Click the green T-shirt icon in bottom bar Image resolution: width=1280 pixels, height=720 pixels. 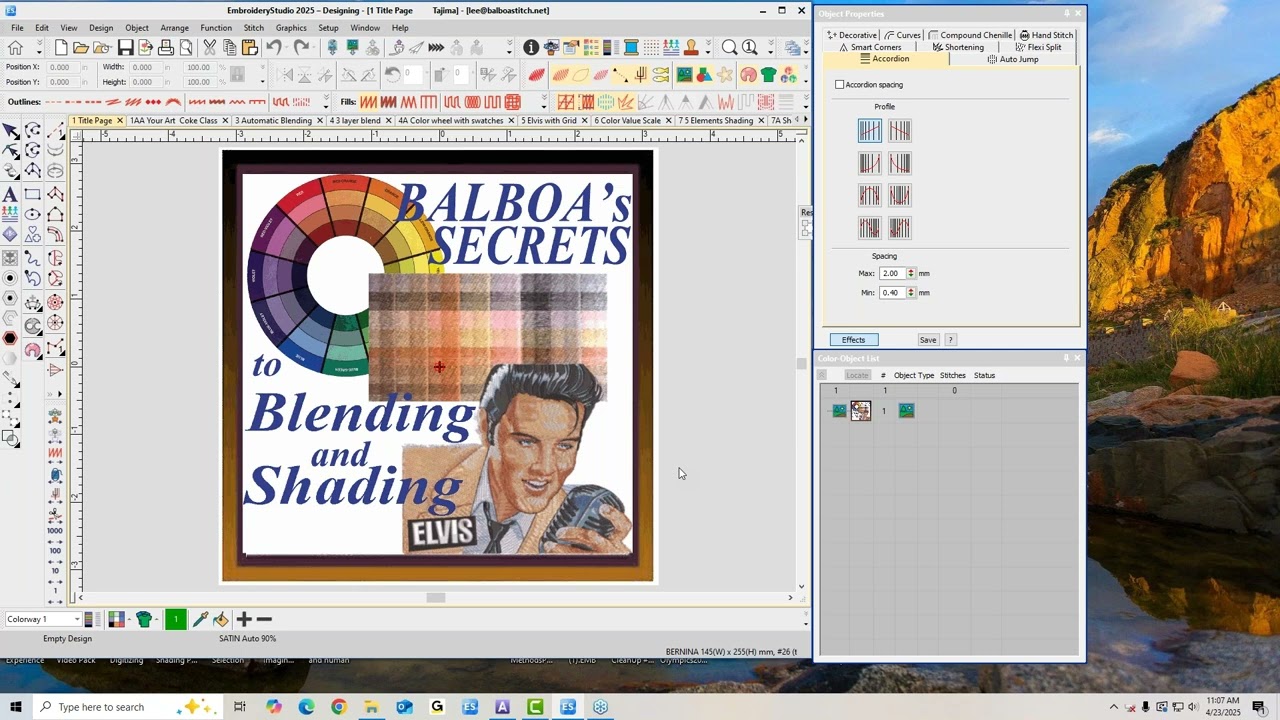144,619
